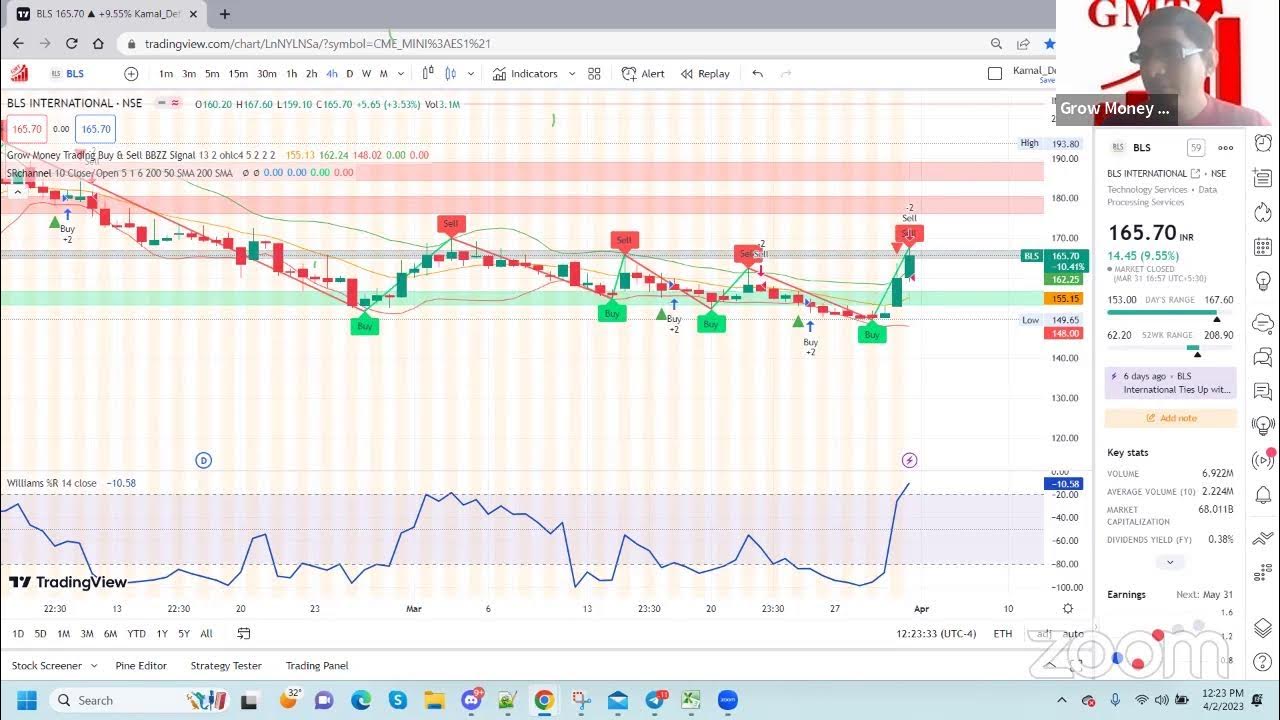Select the 30m timeframe
This screenshot has width=1280, height=720.
click(266, 74)
